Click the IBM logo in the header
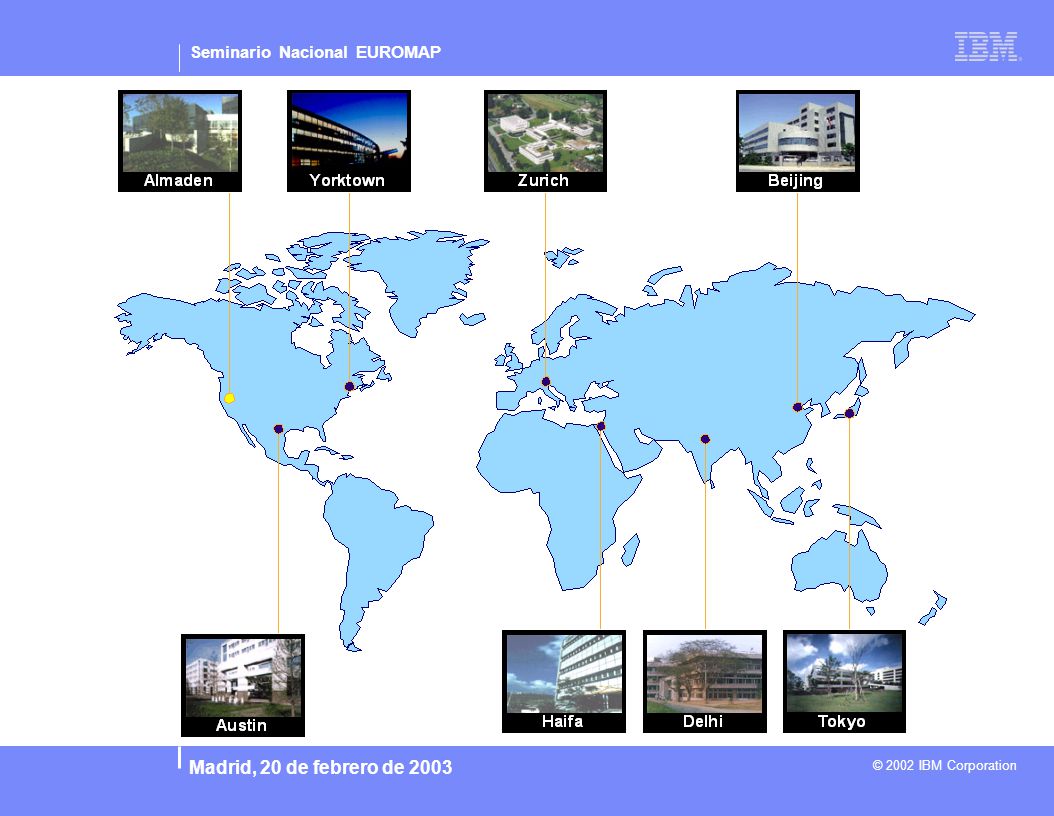 tap(987, 46)
